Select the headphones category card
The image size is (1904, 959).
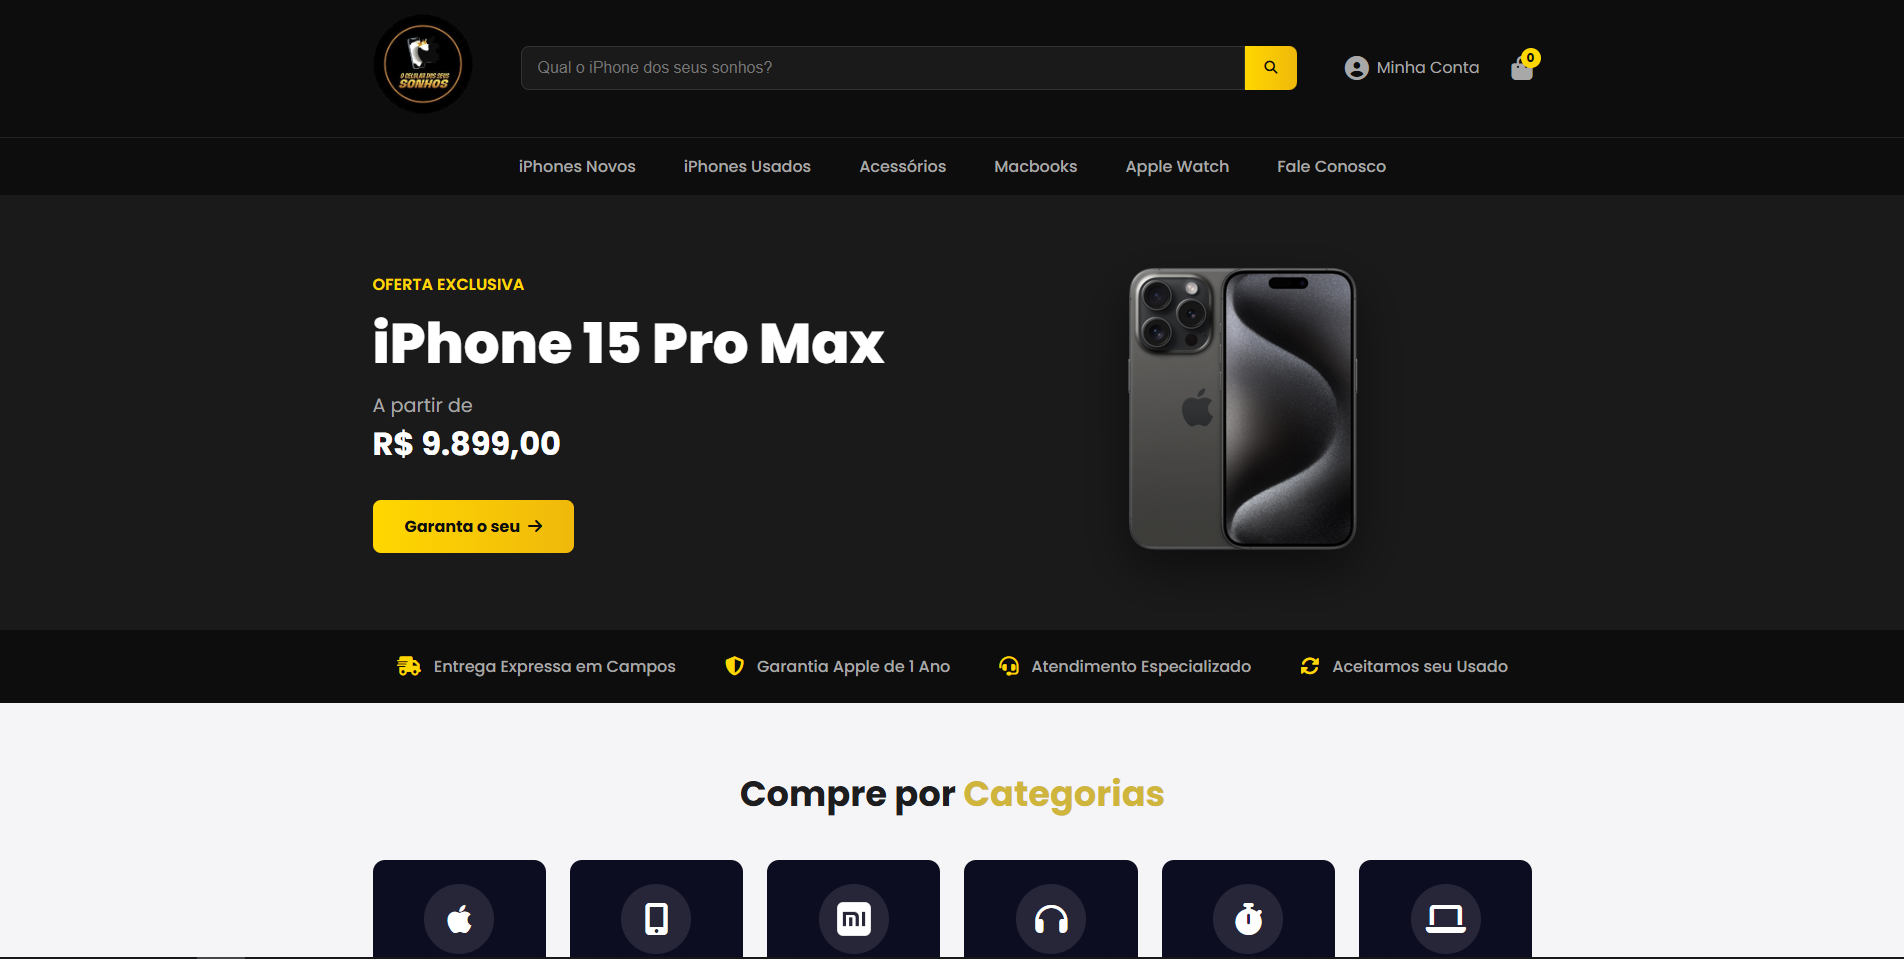(1051, 909)
